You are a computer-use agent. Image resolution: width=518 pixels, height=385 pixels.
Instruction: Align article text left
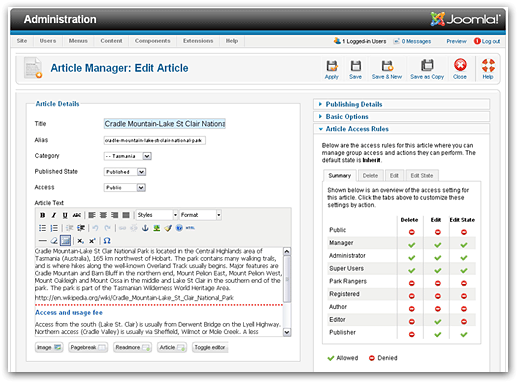(x=92, y=215)
